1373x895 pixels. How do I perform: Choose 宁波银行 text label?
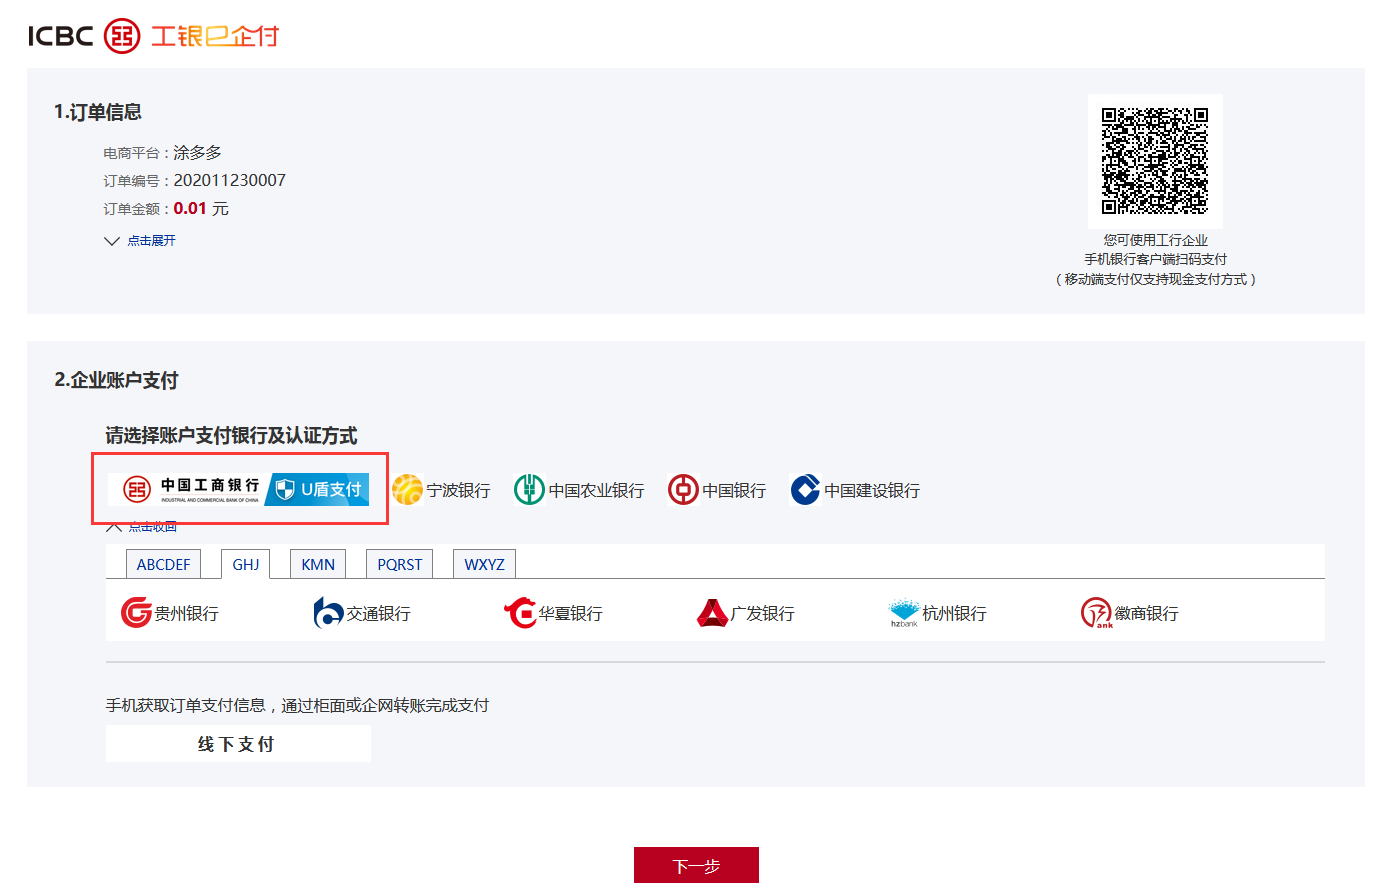[x=458, y=490]
